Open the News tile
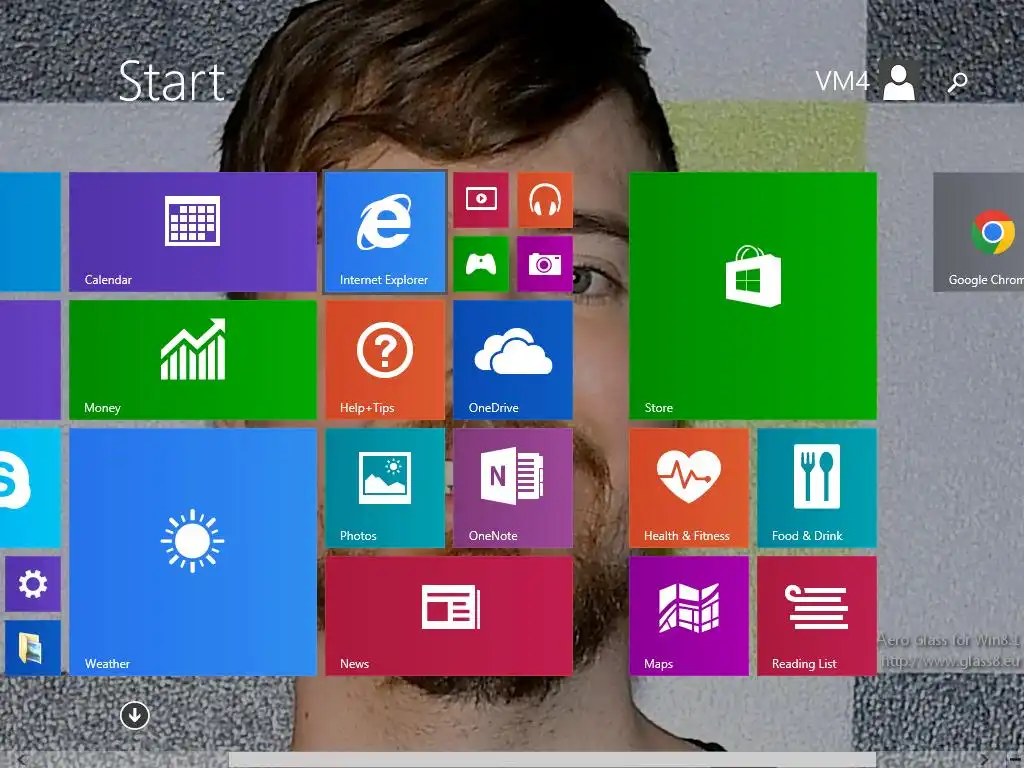The height and width of the screenshot is (768, 1024). [x=449, y=616]
